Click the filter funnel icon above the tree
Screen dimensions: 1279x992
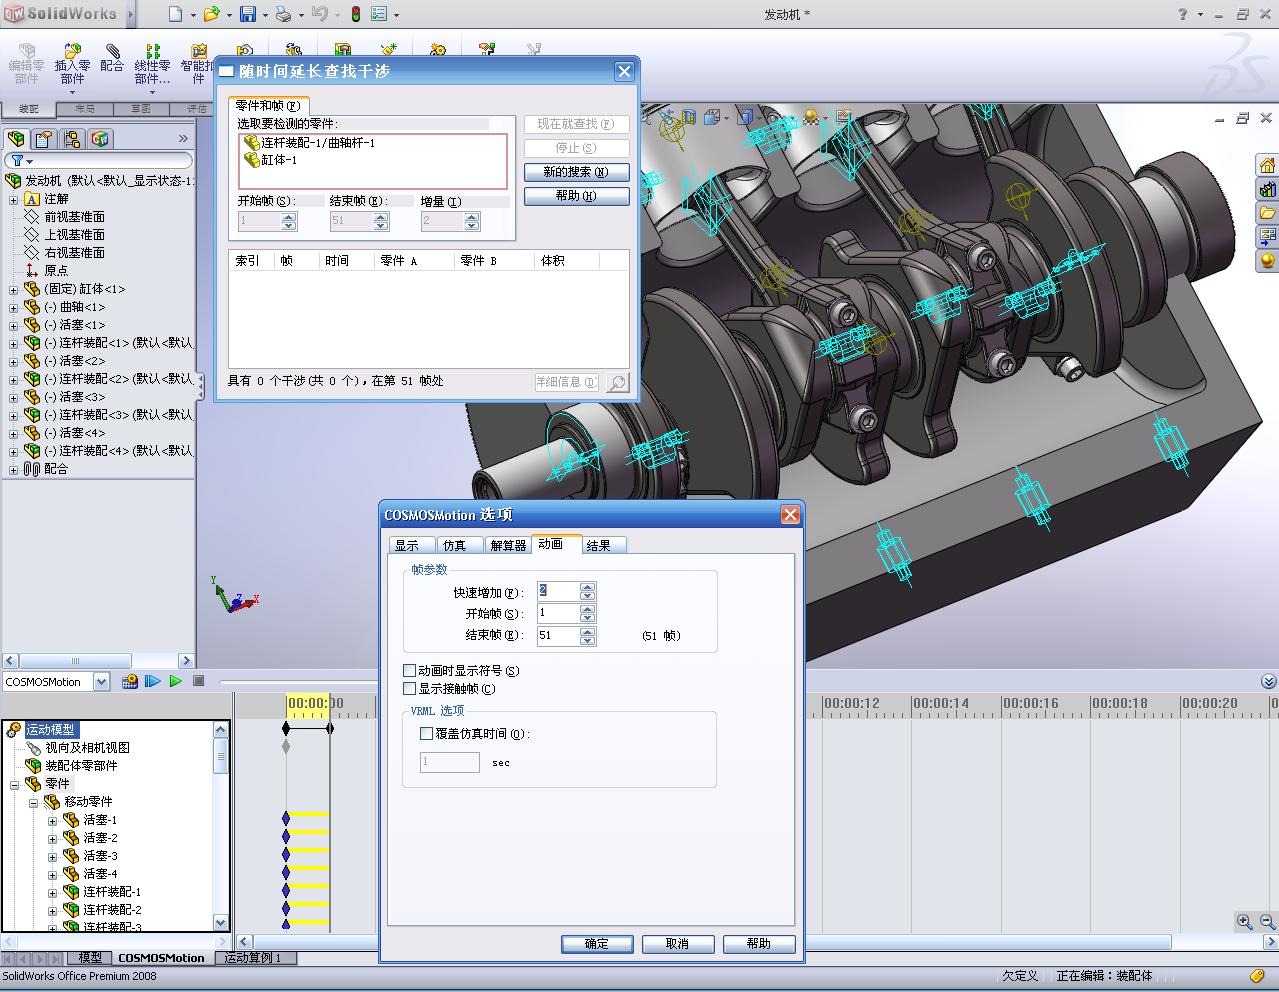17,160
